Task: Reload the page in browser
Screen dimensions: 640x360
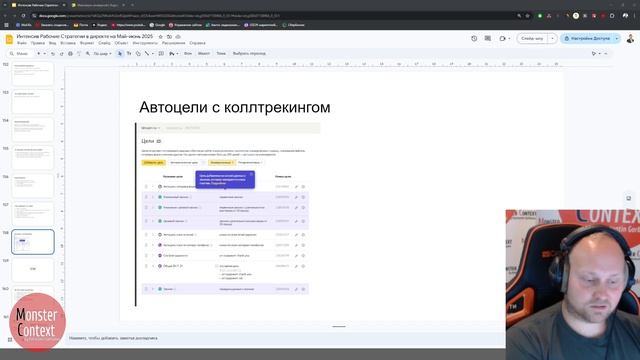Action: 23,16
